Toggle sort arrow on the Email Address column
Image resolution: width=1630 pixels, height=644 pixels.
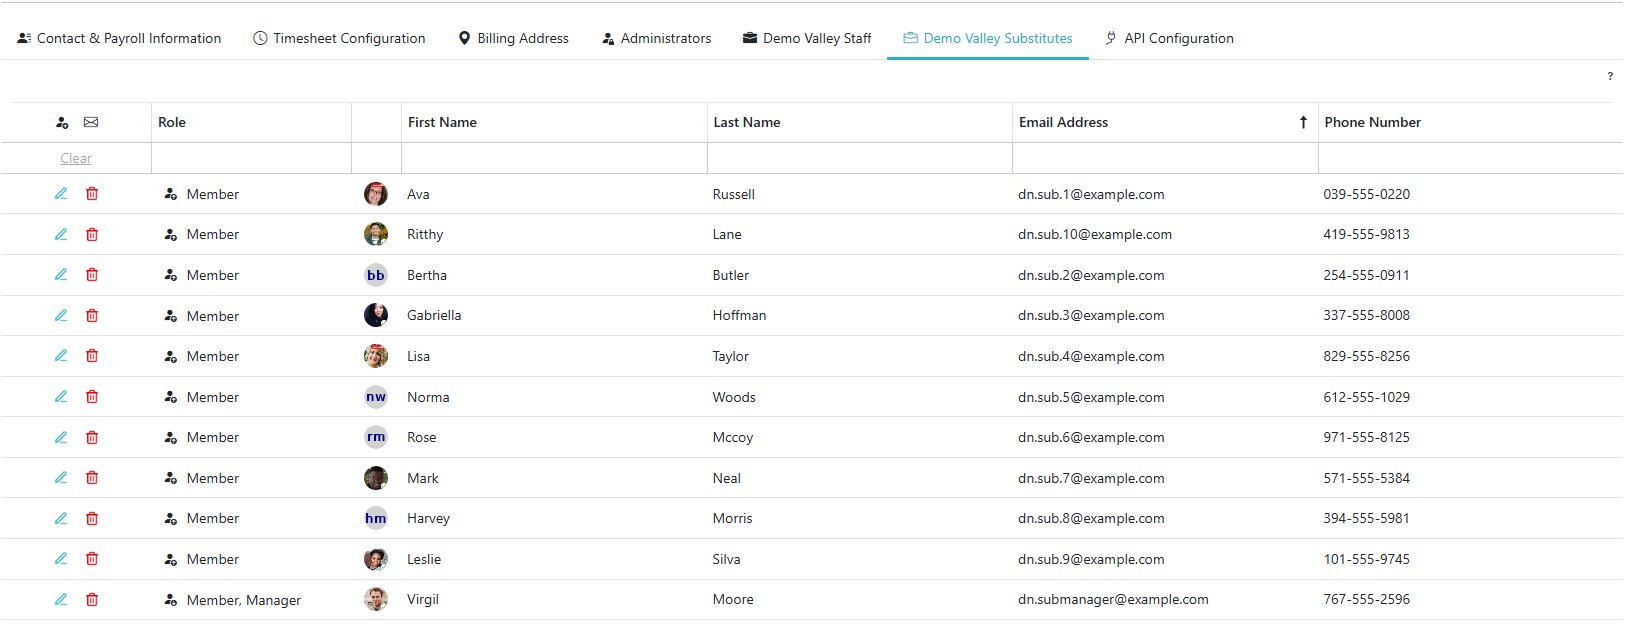click(1303, 123)
